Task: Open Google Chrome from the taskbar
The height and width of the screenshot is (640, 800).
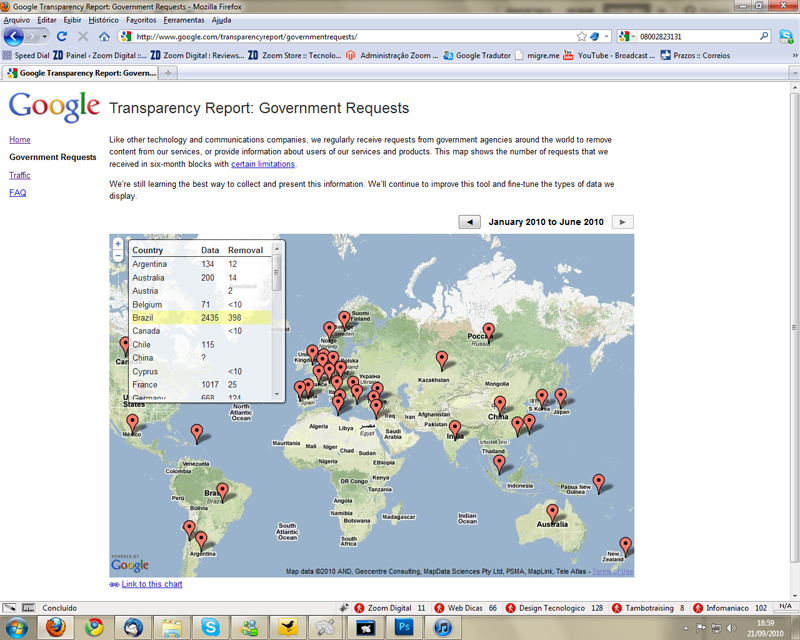Action: pyautogui.click(x=94, y=627)
